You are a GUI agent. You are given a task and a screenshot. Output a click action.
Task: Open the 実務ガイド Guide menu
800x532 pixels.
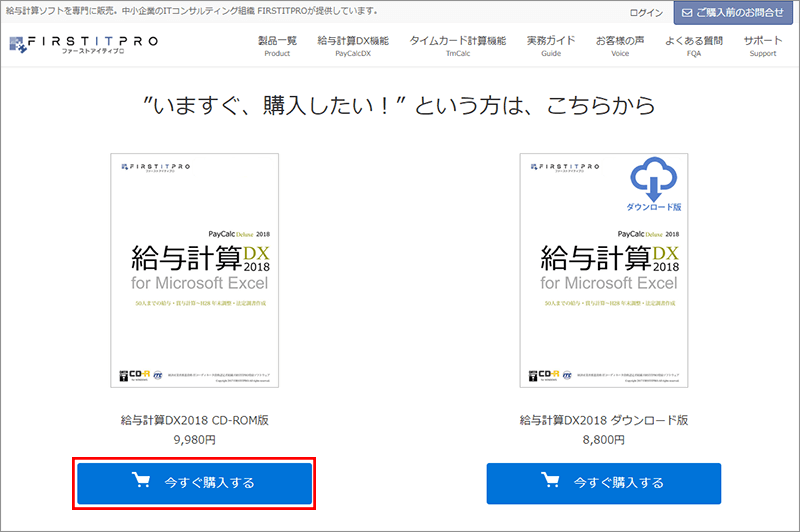551,46
